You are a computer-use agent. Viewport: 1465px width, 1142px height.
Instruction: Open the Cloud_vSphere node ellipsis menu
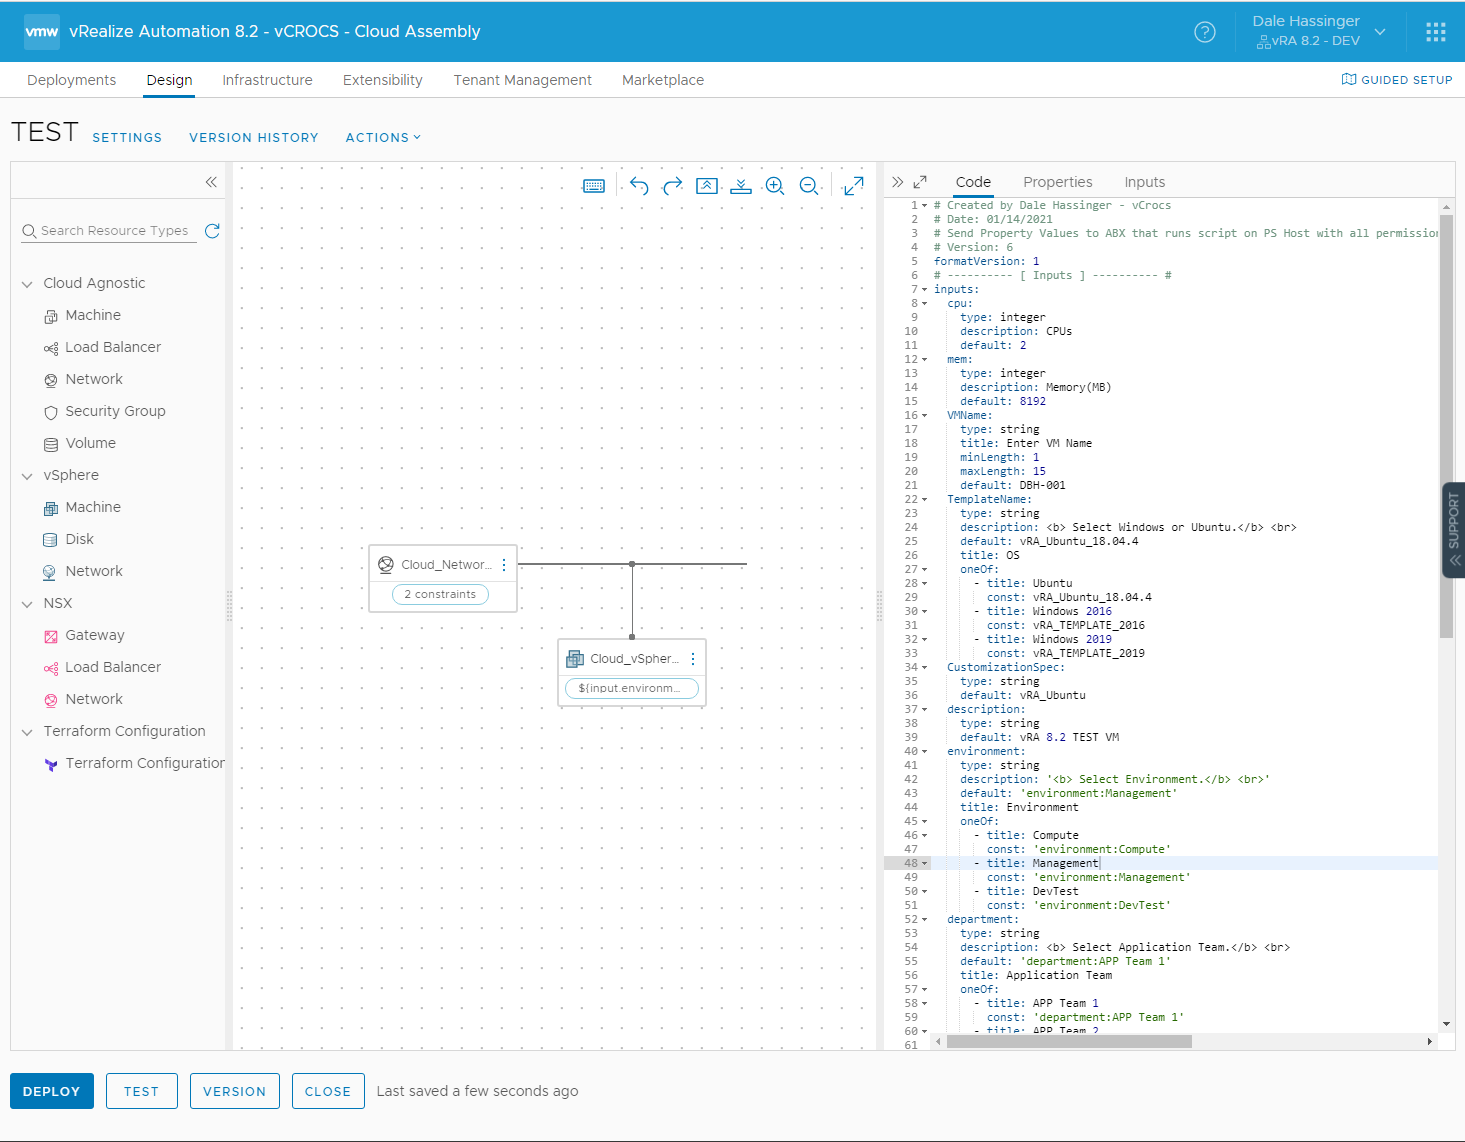[692, 658]
